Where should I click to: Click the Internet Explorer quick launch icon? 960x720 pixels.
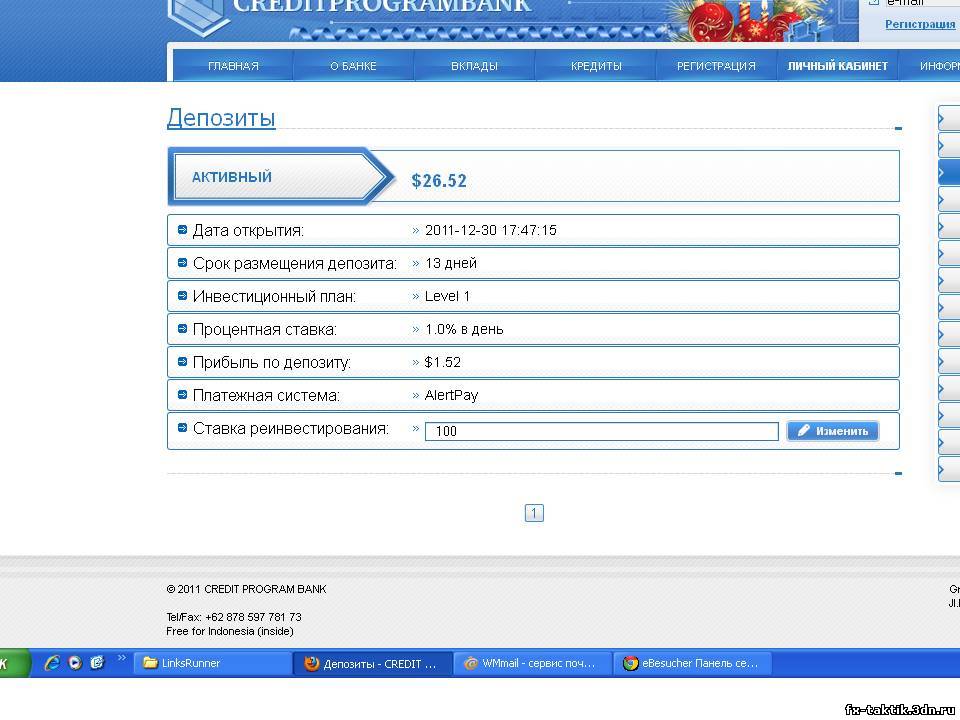click(x=53, y=662)
